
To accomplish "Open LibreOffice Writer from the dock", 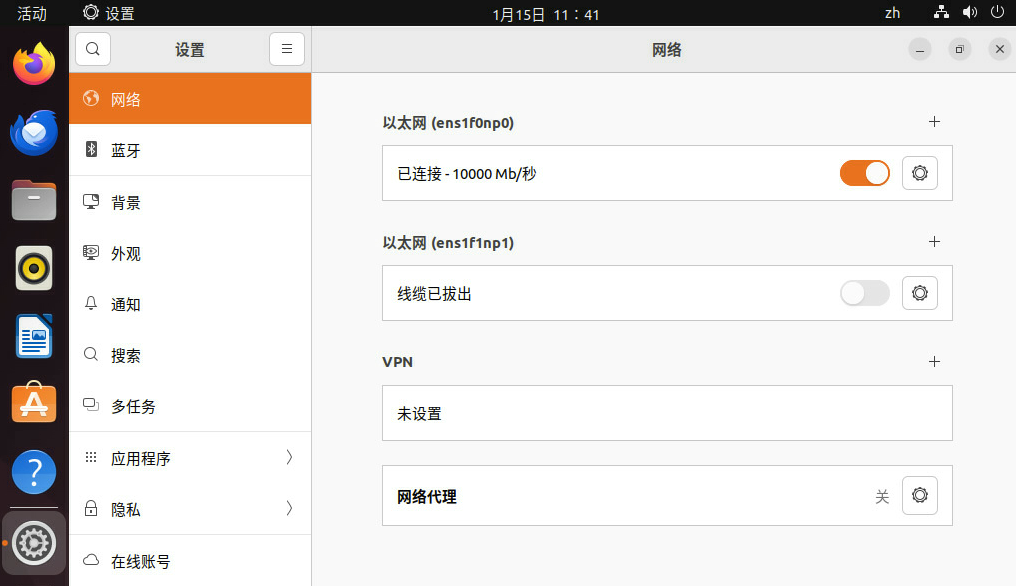I will 34,336.
